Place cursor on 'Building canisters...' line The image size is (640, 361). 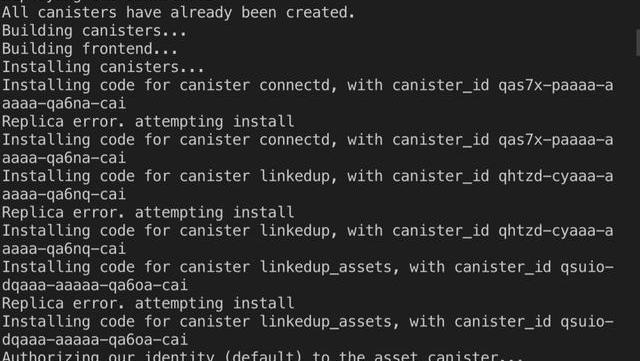[x=94, y=31]
